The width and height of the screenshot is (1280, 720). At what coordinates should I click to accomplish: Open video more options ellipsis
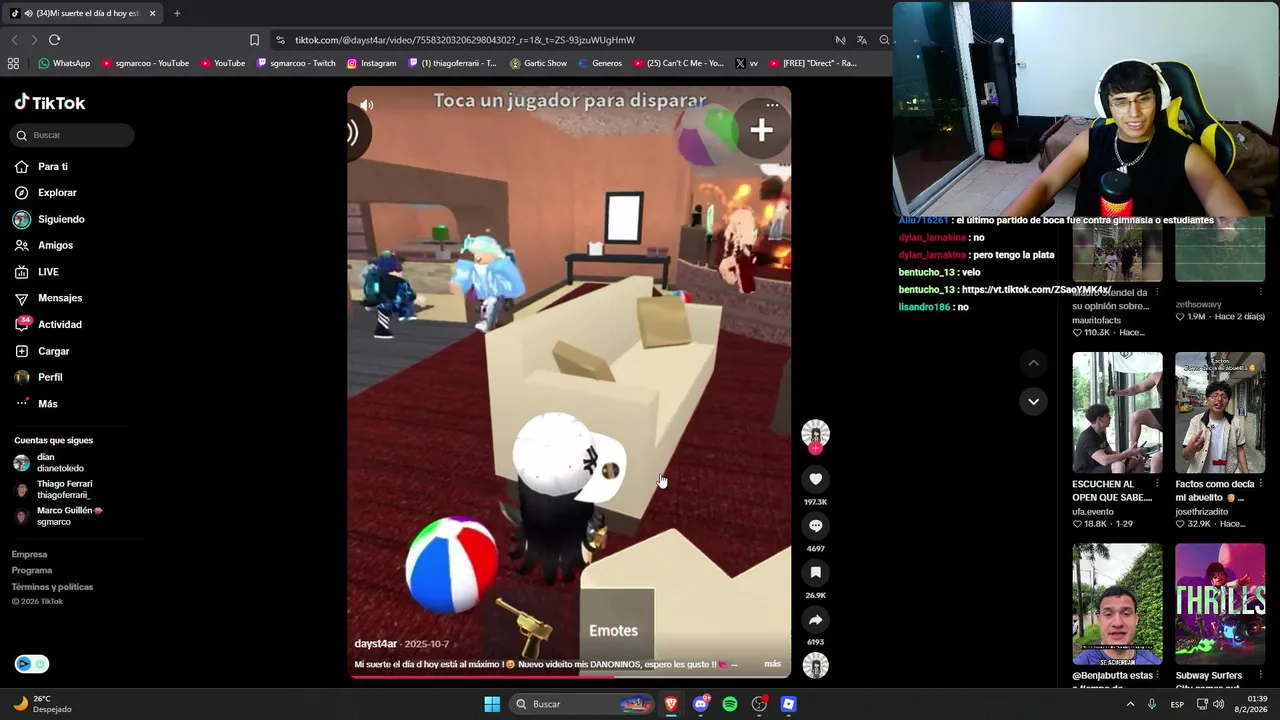(772, 105)
